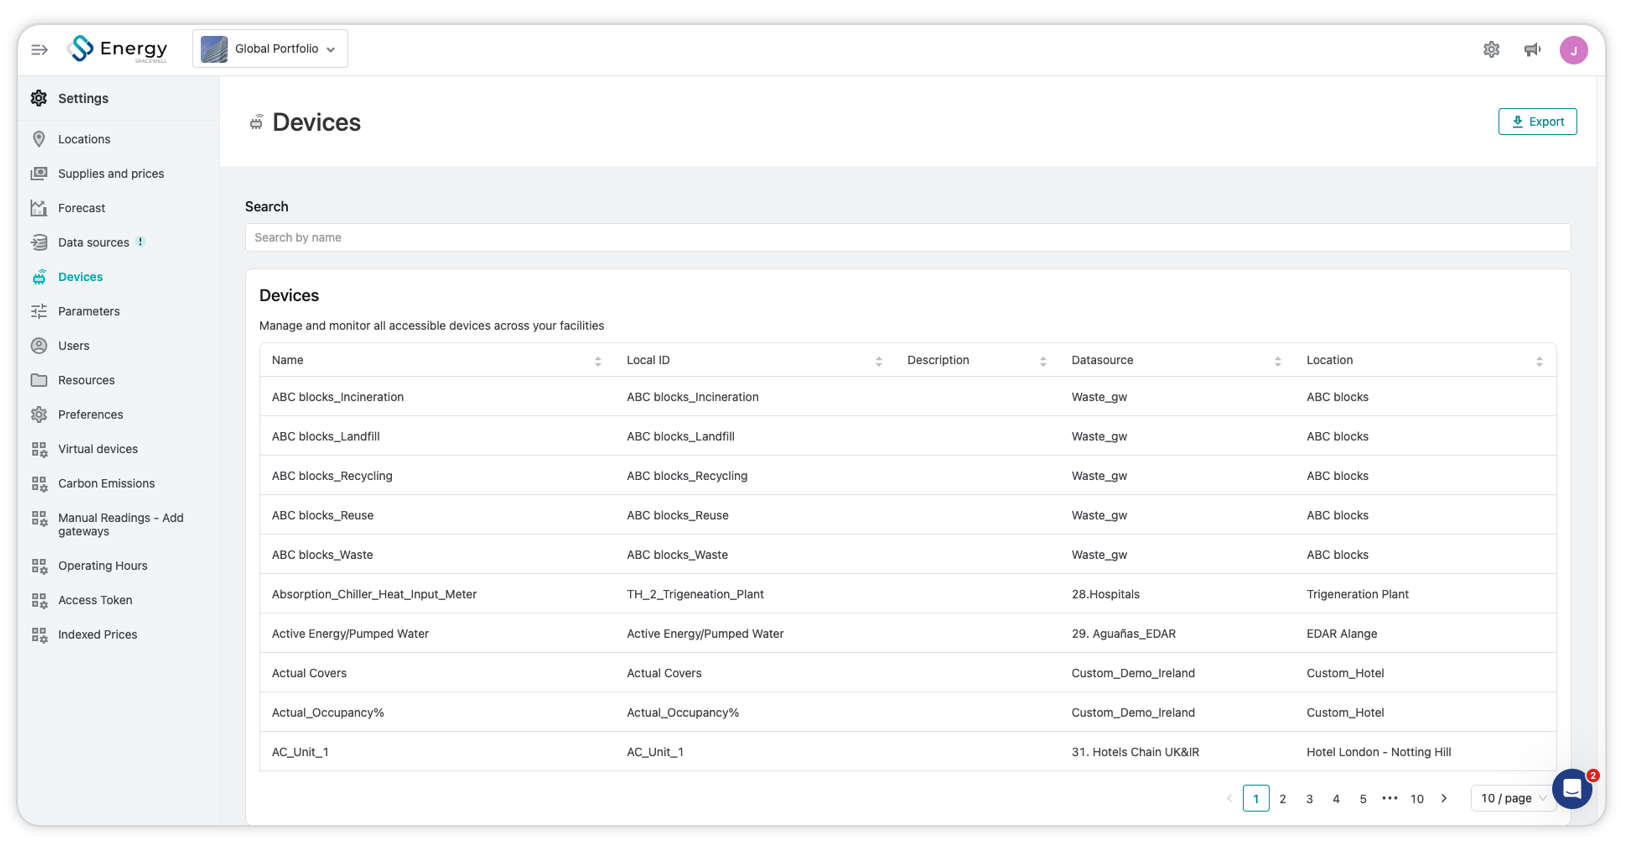Select ABC blocks_Landfill name cell
This screenshot has width=1627, height=848.
[326, 436]
